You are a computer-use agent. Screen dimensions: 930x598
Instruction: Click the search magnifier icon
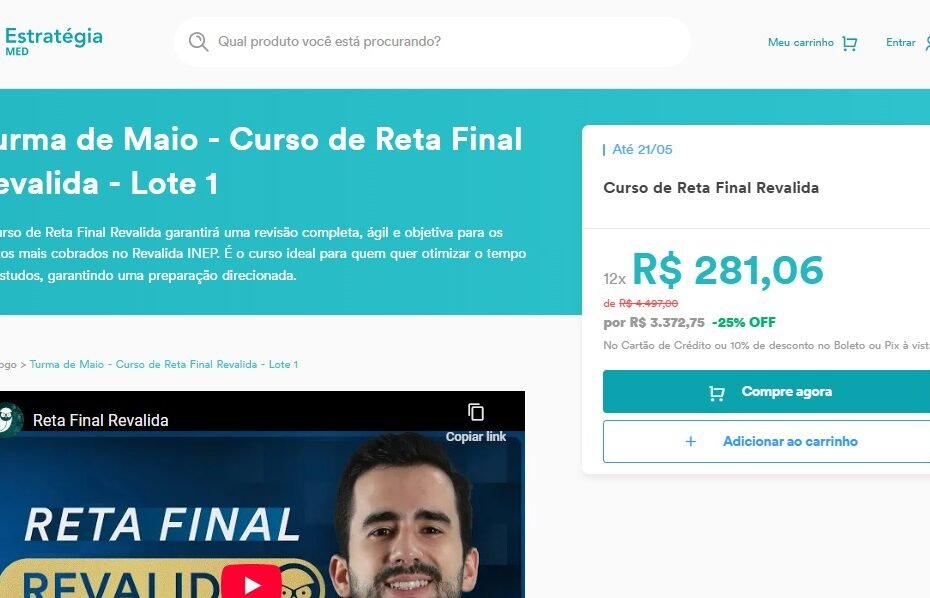(198, 42)
